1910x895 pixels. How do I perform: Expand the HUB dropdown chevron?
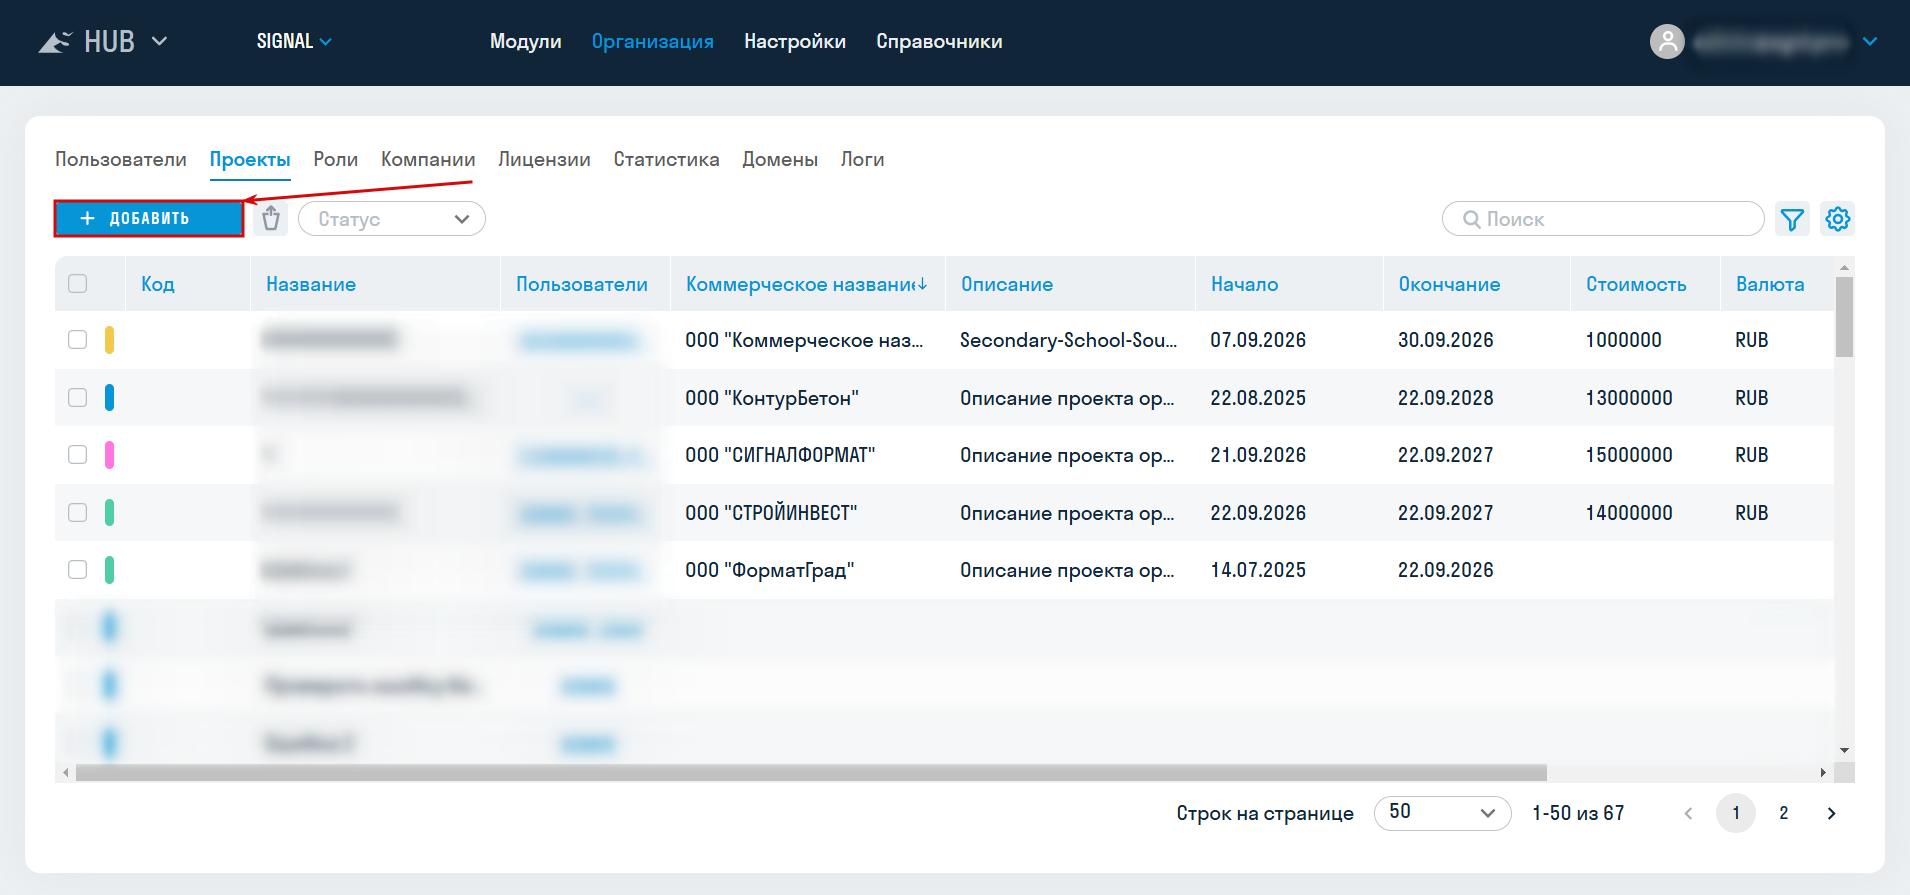pos(159,42)
